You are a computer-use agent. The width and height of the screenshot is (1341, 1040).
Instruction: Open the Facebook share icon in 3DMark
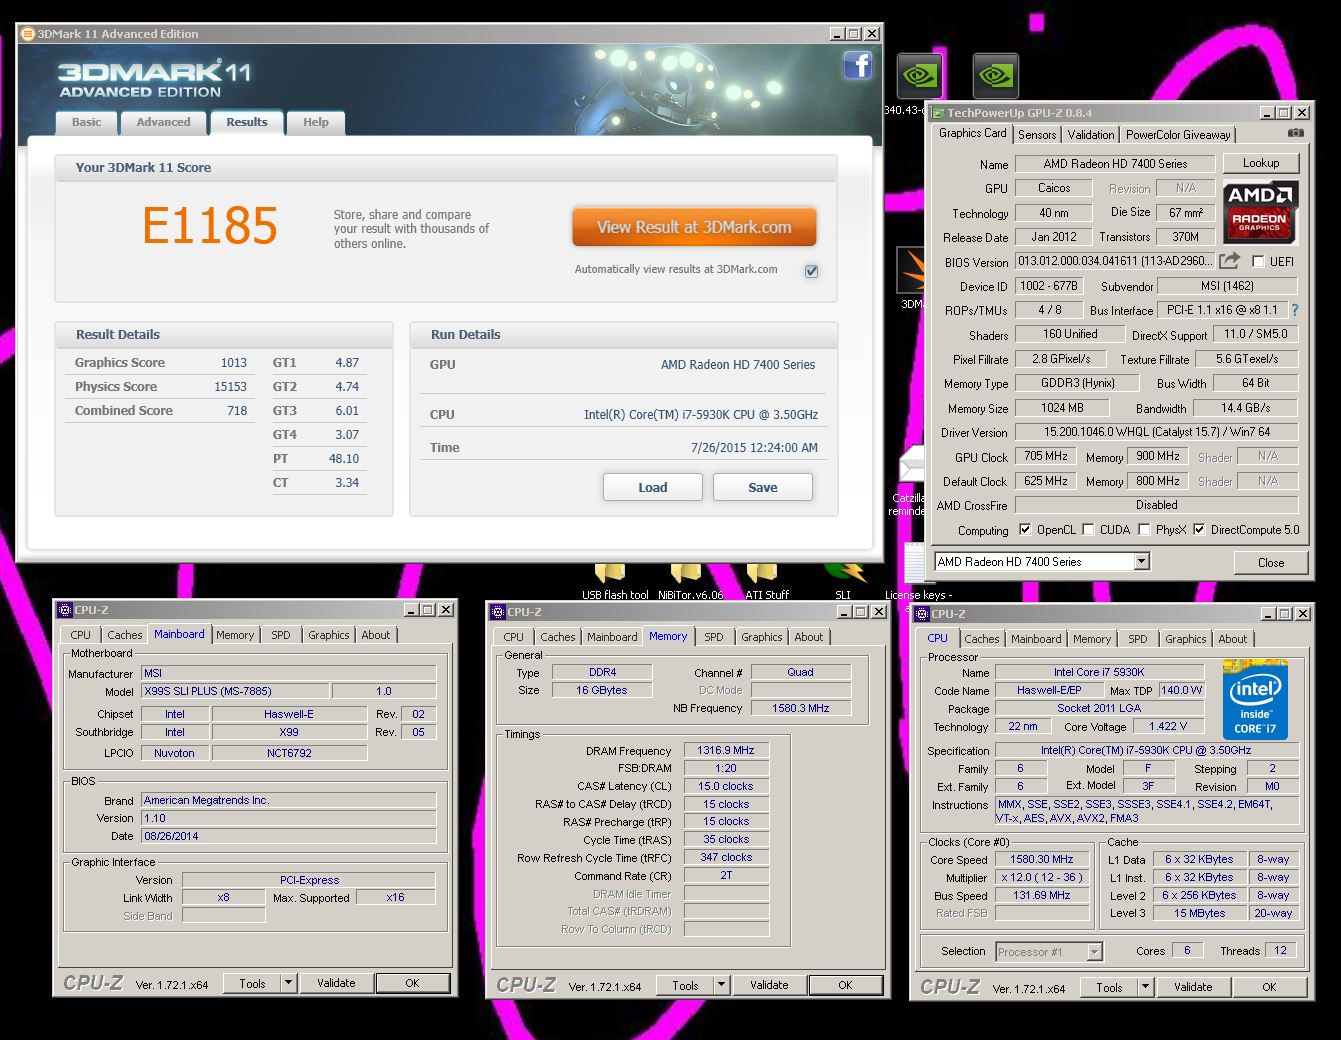[858, 66]
